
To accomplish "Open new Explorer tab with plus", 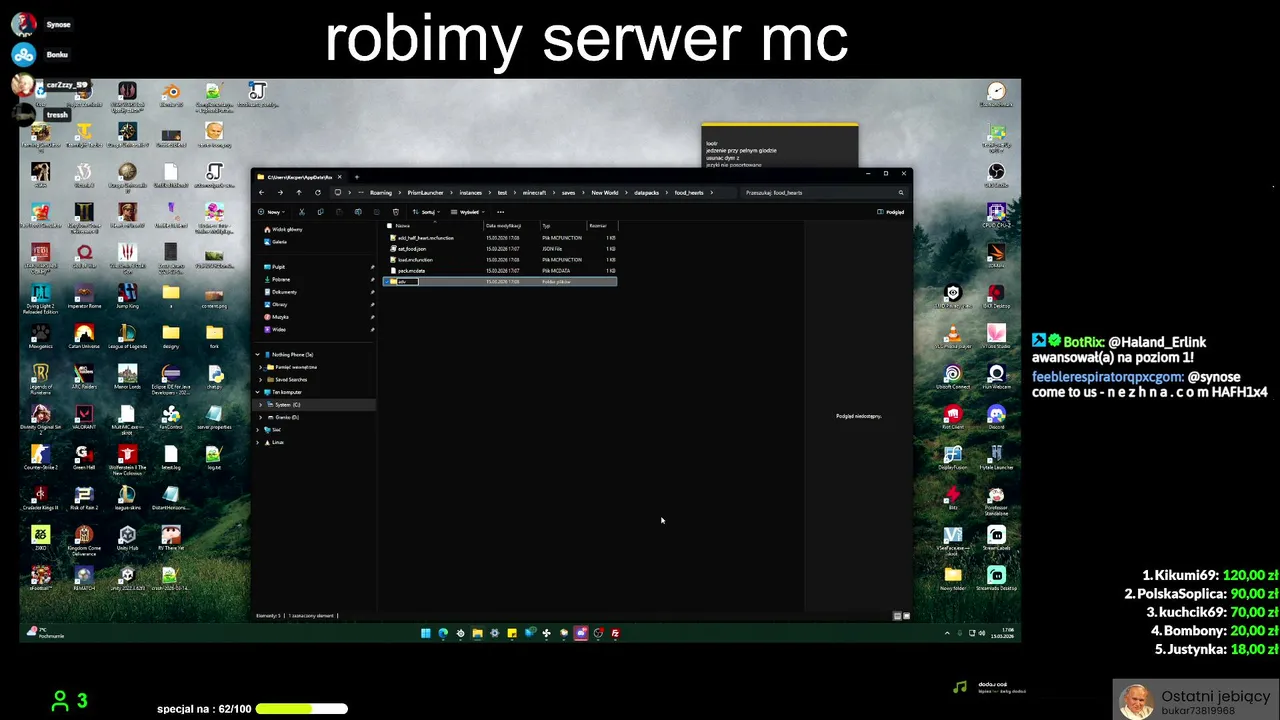I will (356, 177).
